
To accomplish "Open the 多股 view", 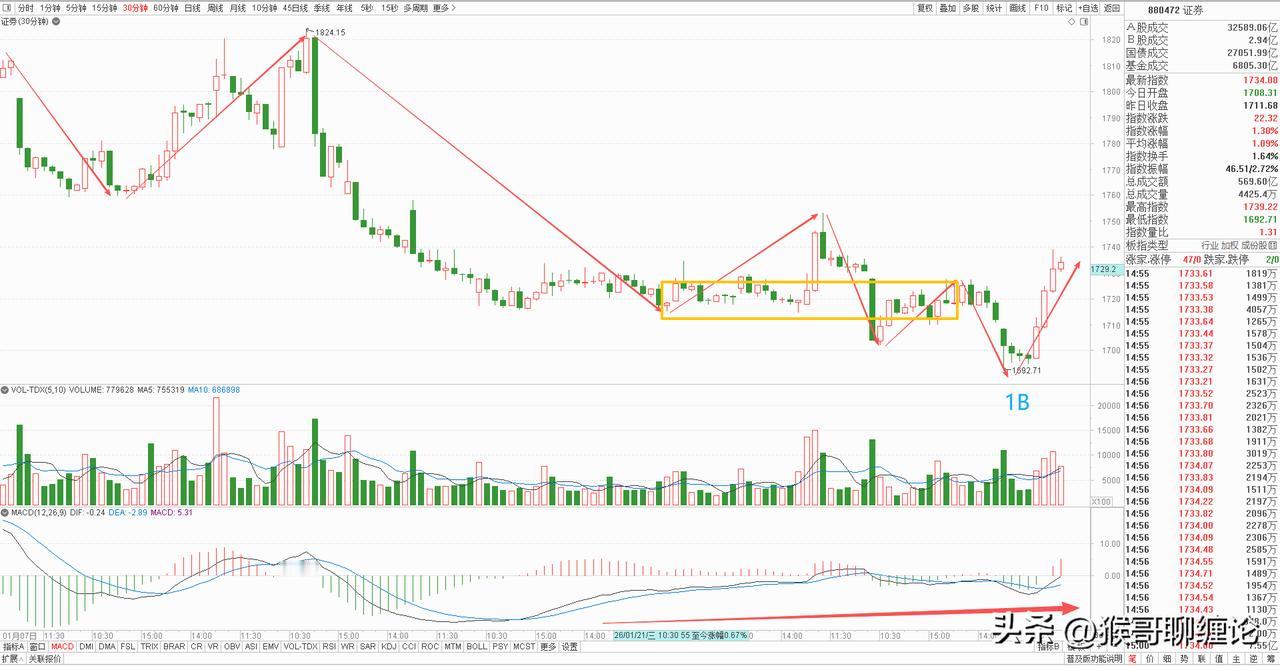I will pos(971,8).
